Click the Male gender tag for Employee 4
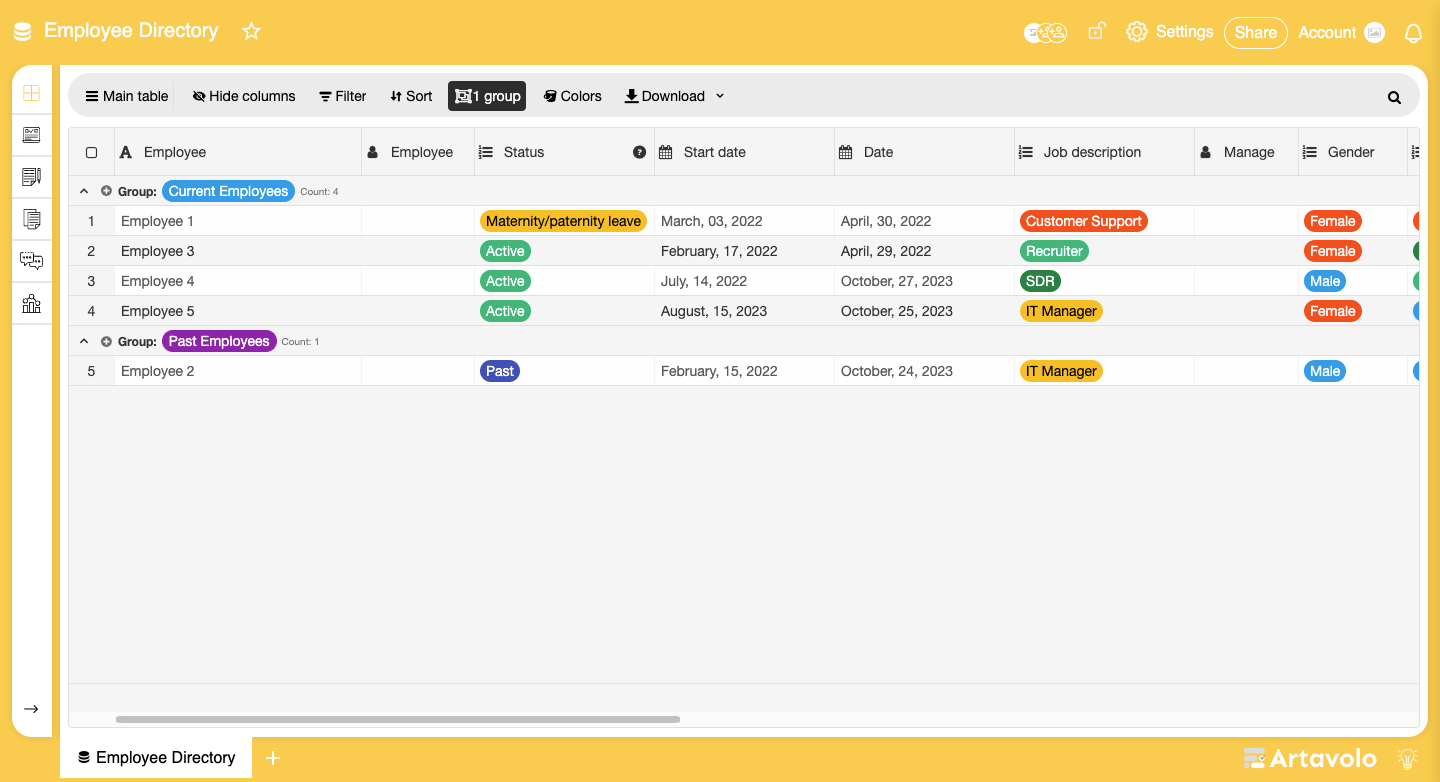The width and height of the screenshot is (1440, 782). 1325,281
